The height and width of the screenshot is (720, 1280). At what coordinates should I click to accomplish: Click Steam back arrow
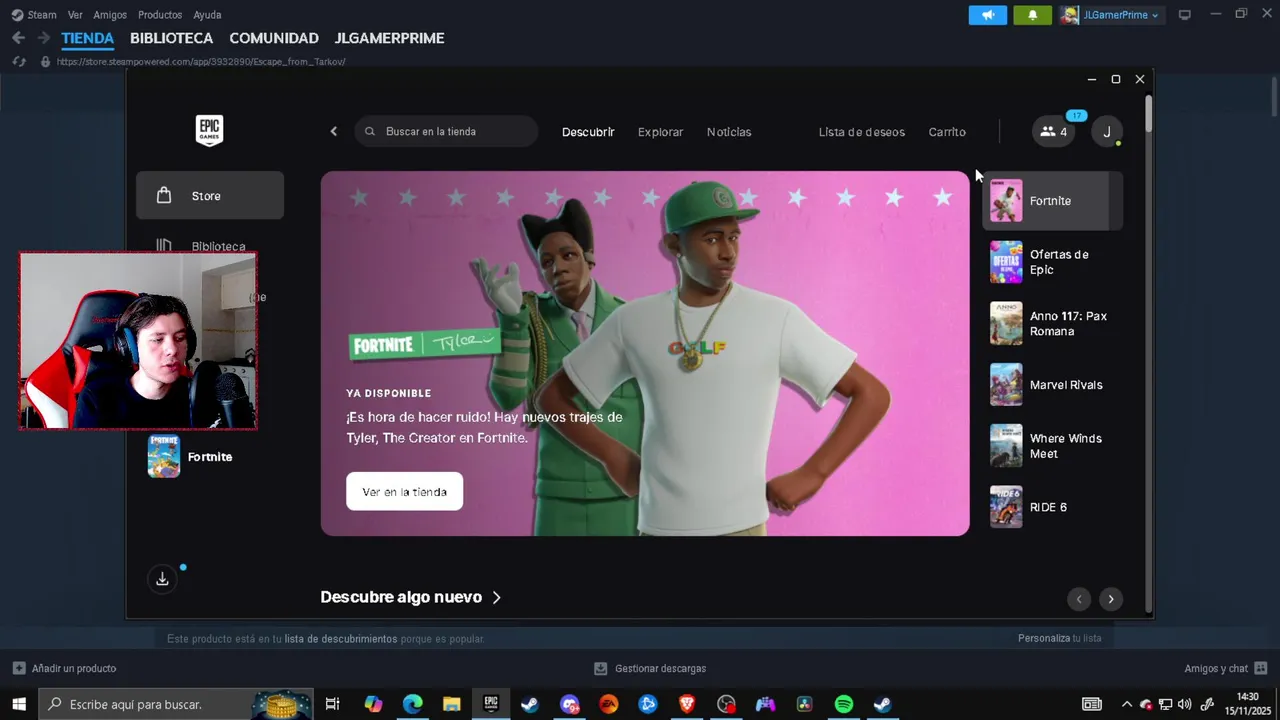(18, 38)
